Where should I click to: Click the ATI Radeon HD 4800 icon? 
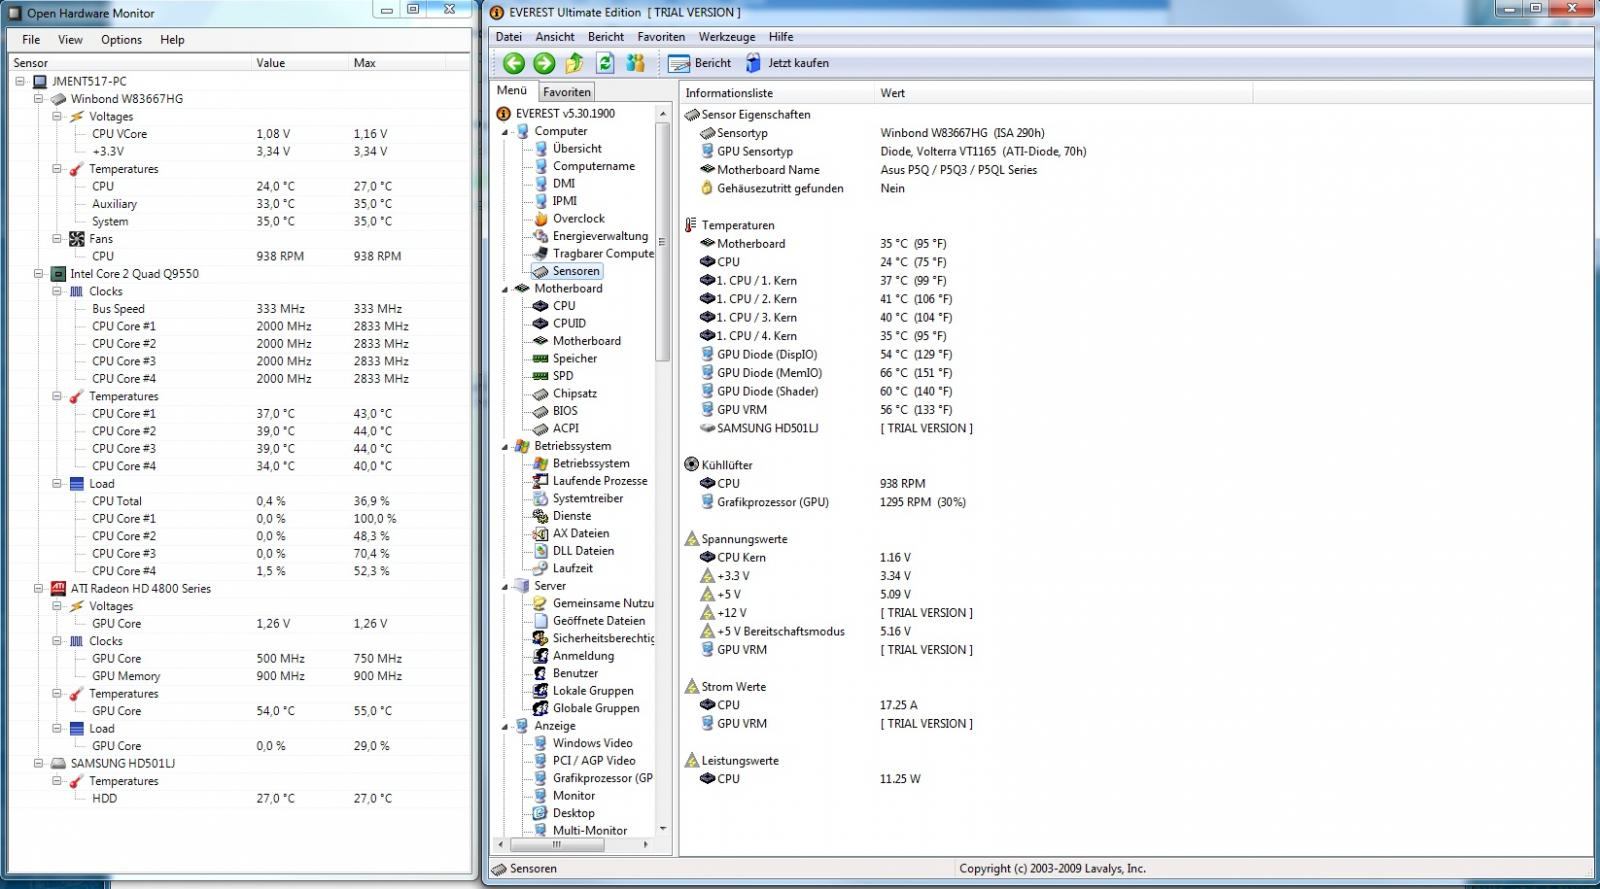pyautogui.click(x=59, y=589)
